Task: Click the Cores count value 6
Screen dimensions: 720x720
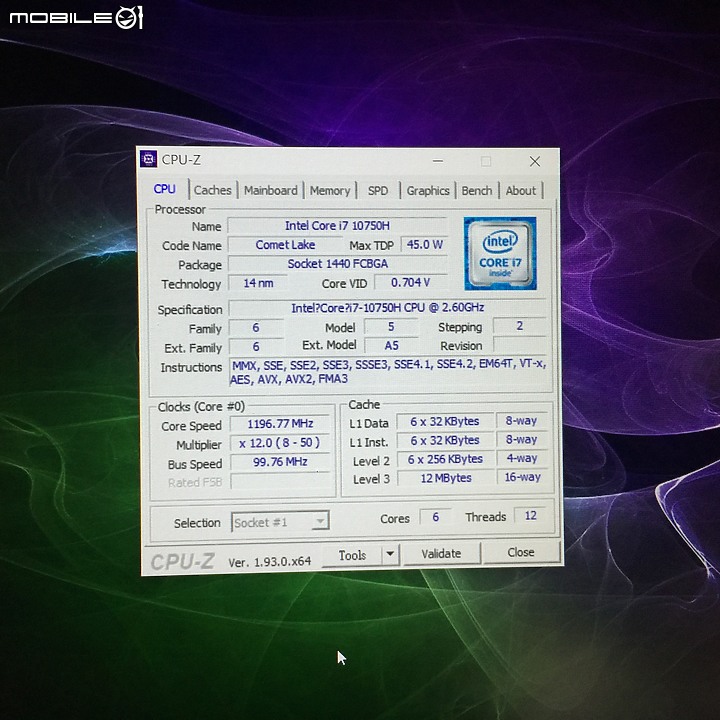Action: (x=435, y=517)
